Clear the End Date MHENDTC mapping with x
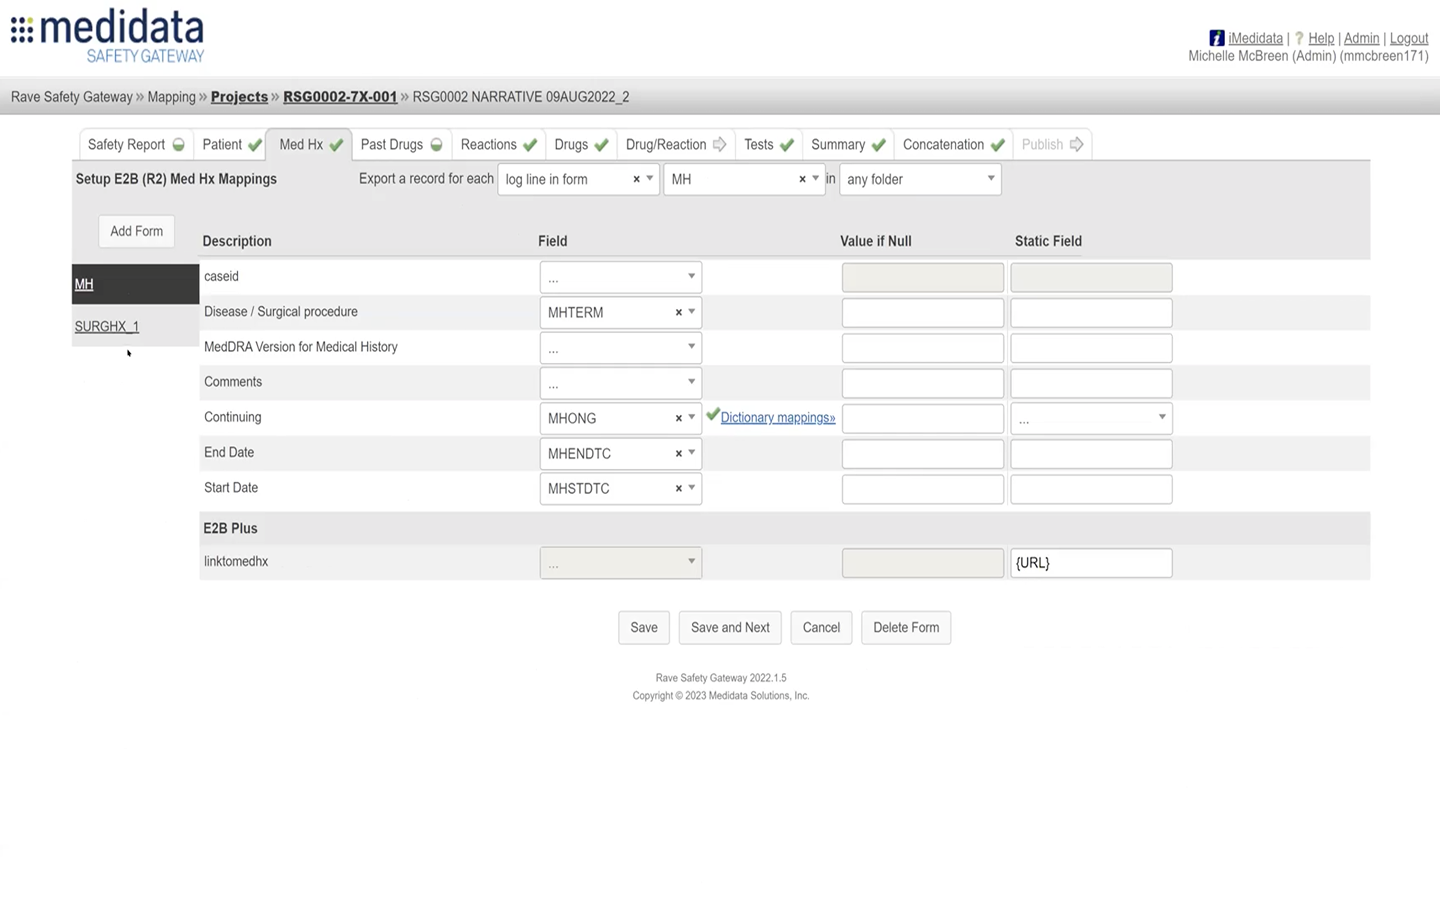Screen dimensions: 1440x900 679,453
